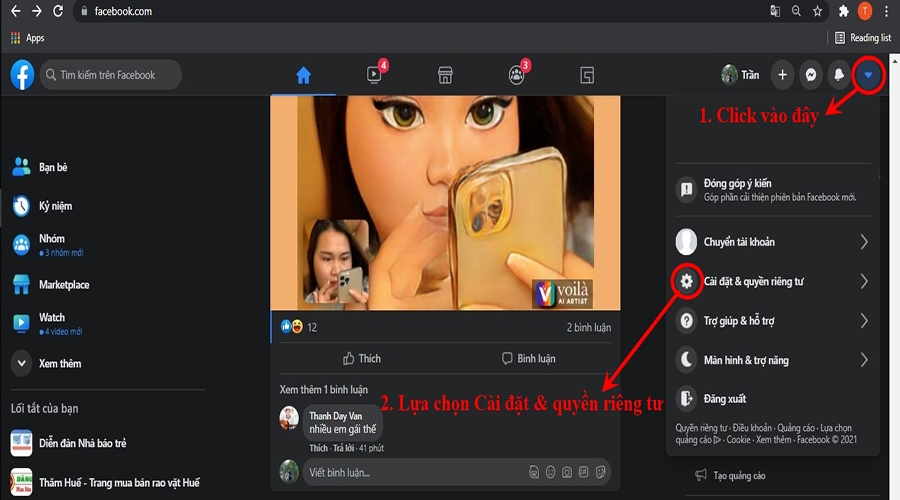Image resolution: width=900 pixels, height=500 pixels.
Task: Click the help question mark icon
Action: [686, 320]
